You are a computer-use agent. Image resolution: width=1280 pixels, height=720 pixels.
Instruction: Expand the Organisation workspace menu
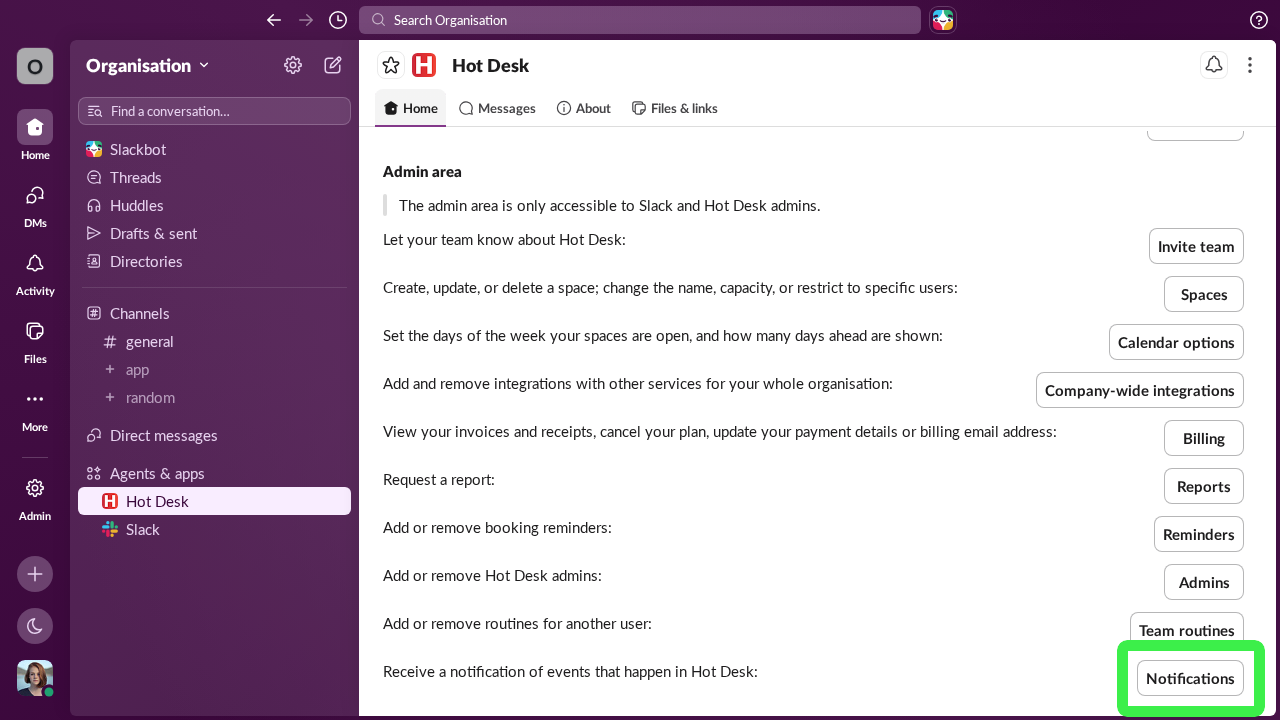(x=148, y=65)
